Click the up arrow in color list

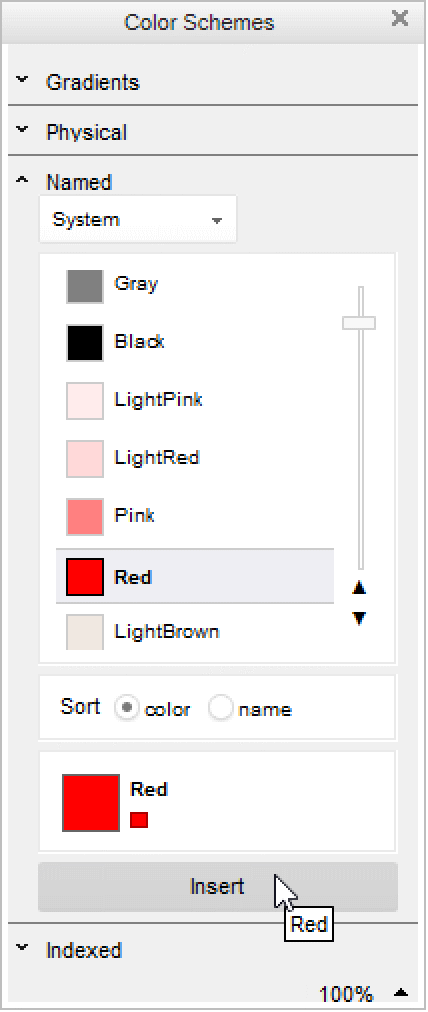pos(360,588)
